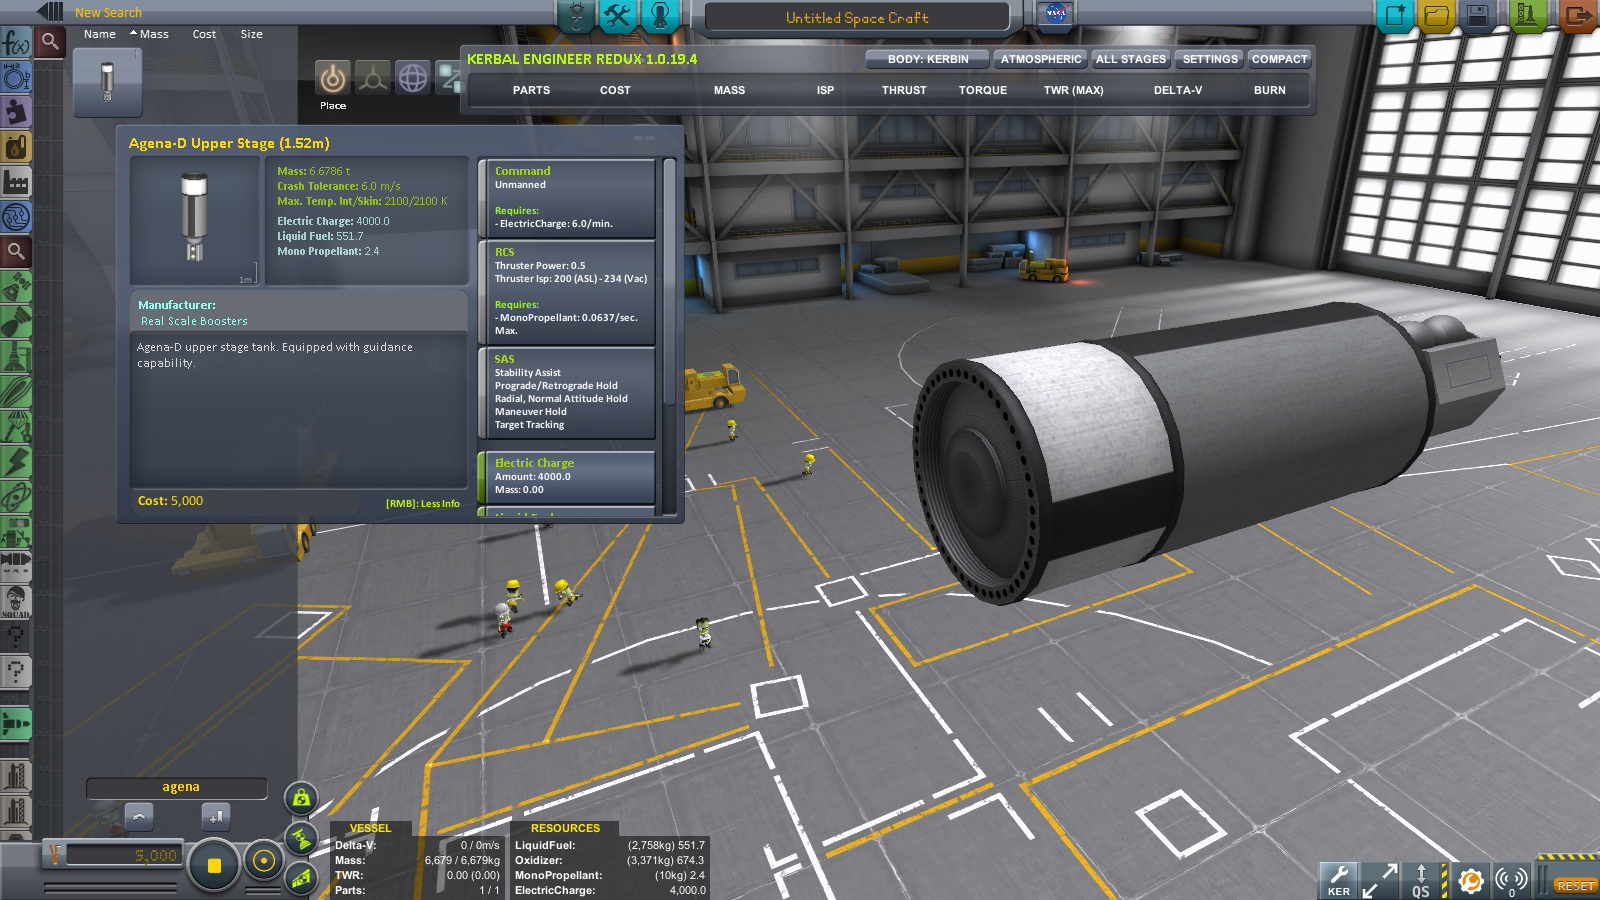Click the button right of the undo arrow

click(216, 817)
